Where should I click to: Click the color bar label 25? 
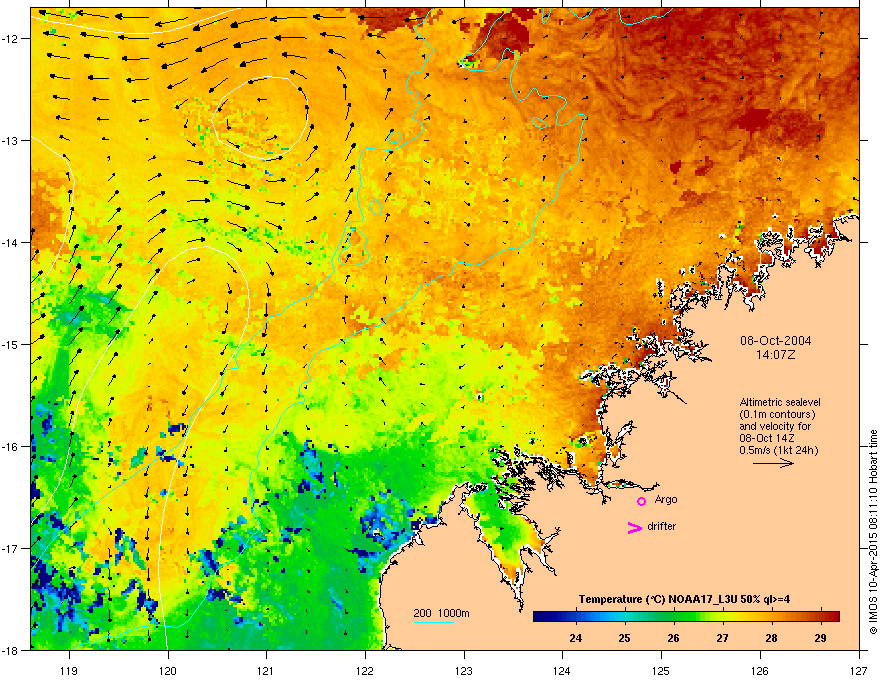point(624,638)
